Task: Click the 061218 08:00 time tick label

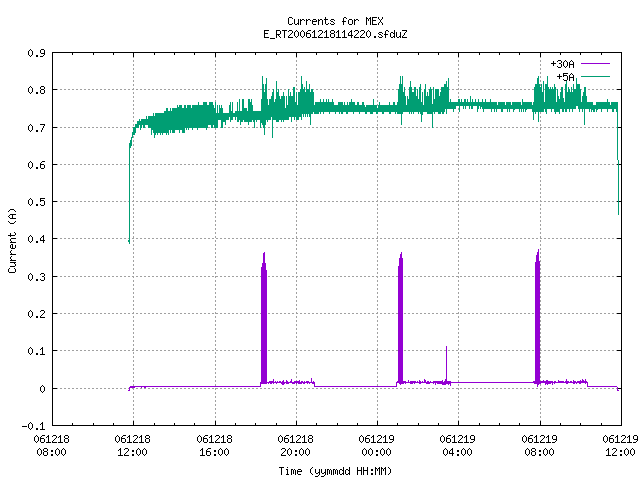Action: pyautogui.click(x=51, y=446)
